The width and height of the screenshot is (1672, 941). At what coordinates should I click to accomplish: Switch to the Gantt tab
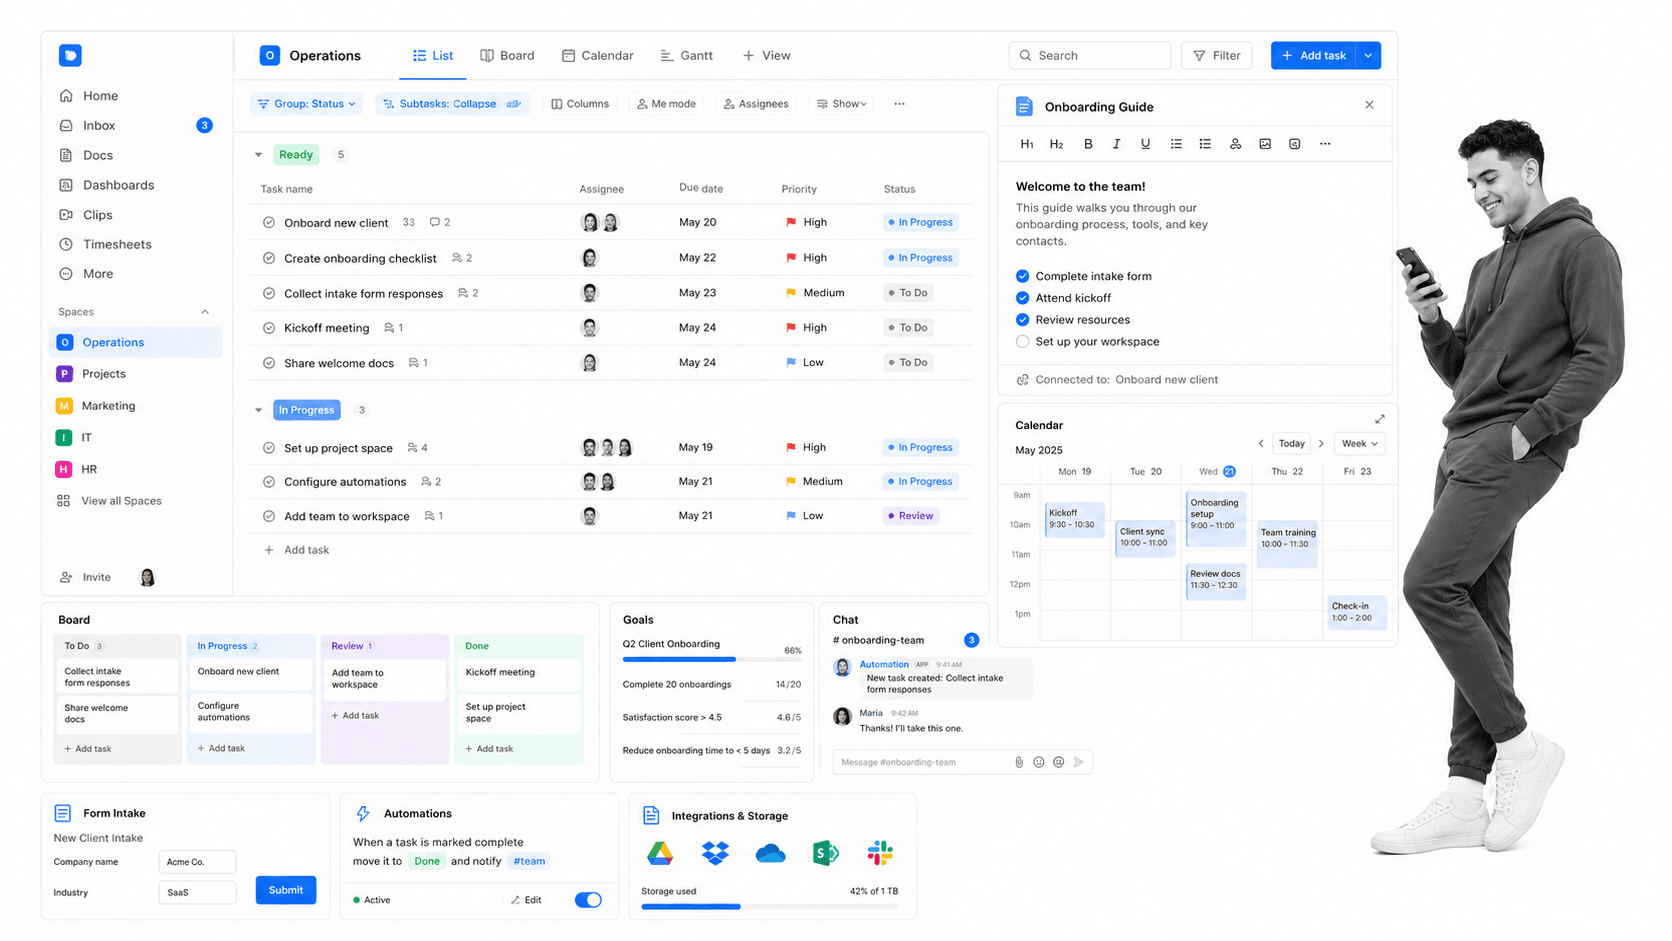[x=687, y=56]
